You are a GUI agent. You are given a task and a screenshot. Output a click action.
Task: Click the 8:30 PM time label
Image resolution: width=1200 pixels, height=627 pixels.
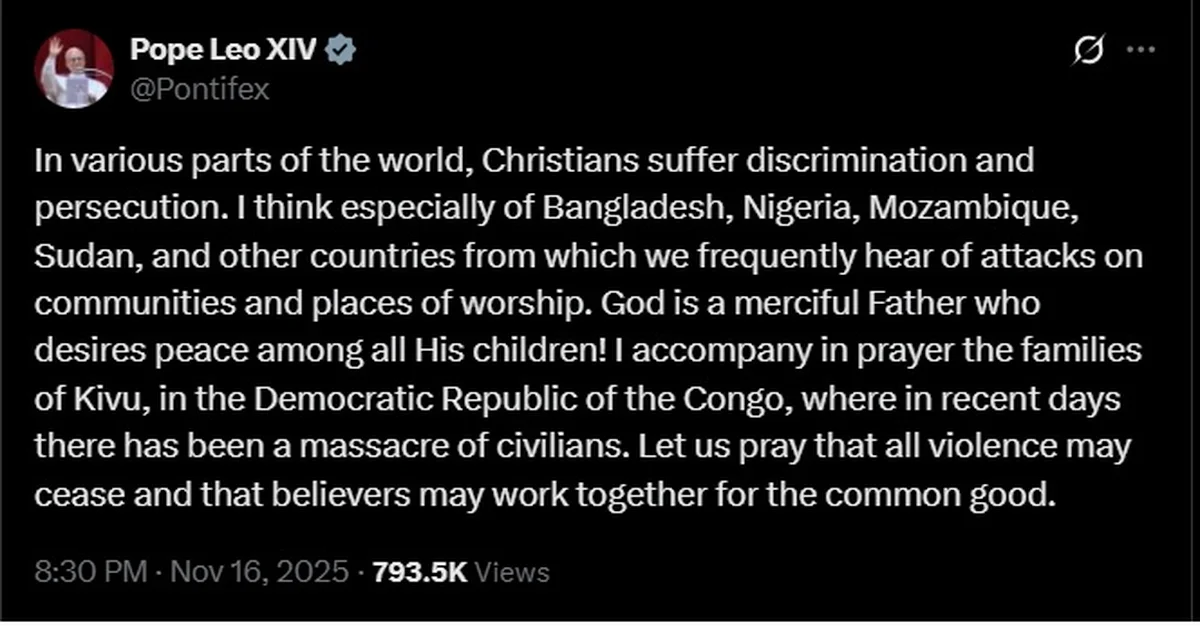89,572
